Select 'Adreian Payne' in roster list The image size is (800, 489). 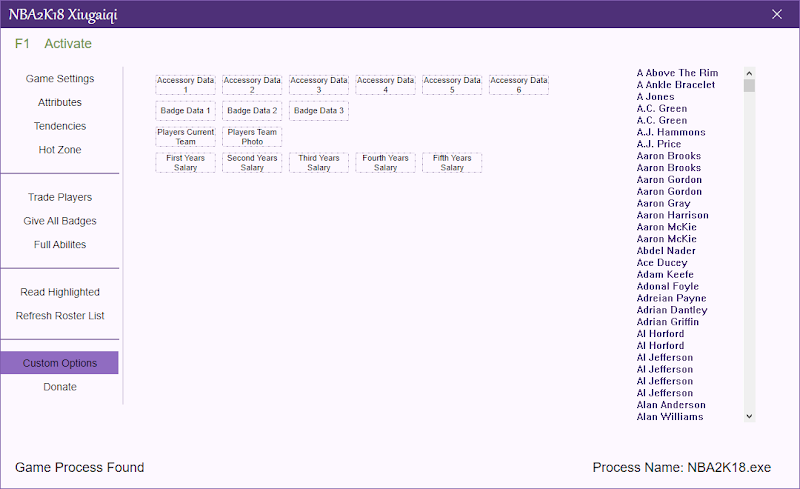click(671, 298)
